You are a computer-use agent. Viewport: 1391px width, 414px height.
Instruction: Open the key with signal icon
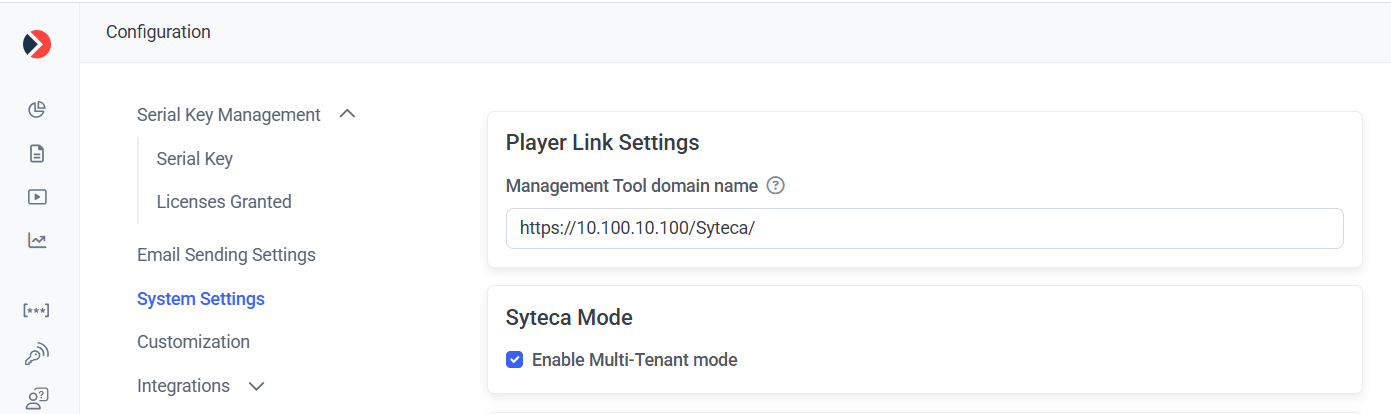point(37,354)
